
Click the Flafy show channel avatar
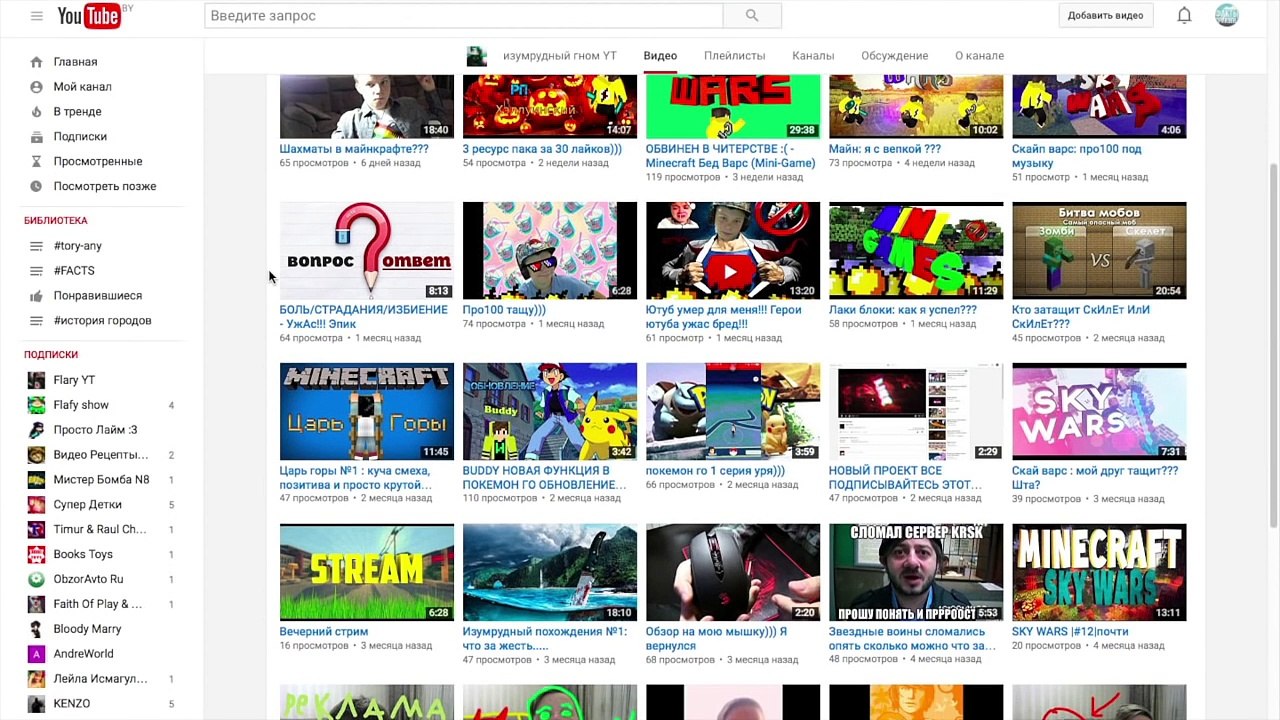[36, 405]
